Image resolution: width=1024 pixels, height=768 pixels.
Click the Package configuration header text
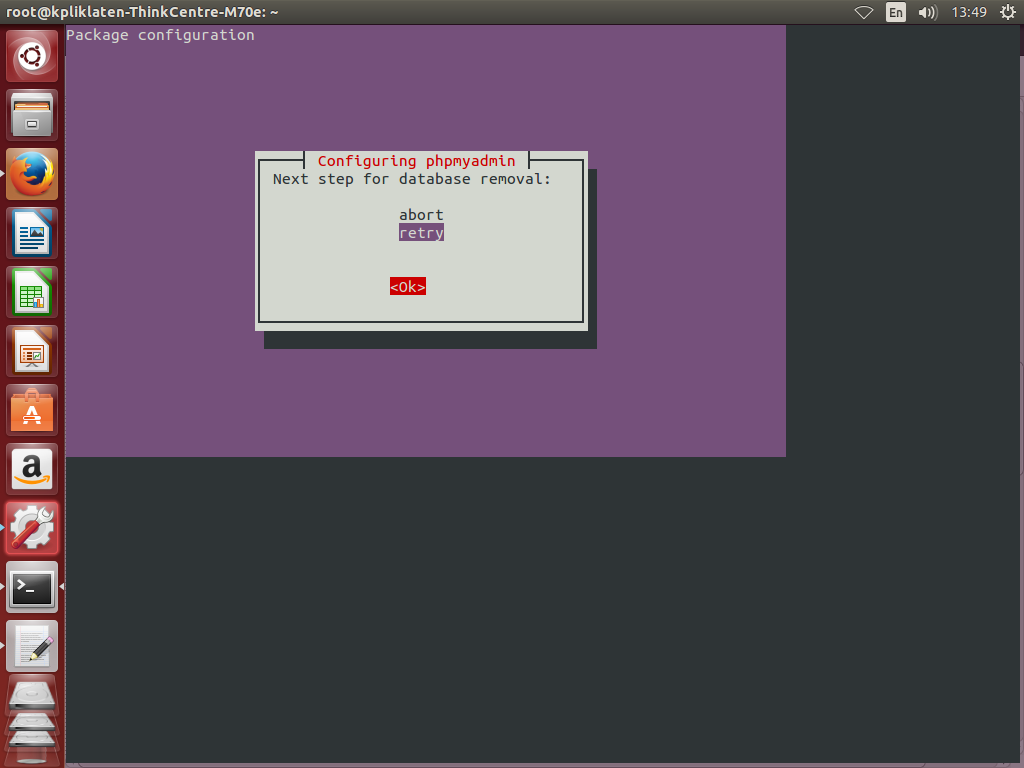tap(160, 35)
